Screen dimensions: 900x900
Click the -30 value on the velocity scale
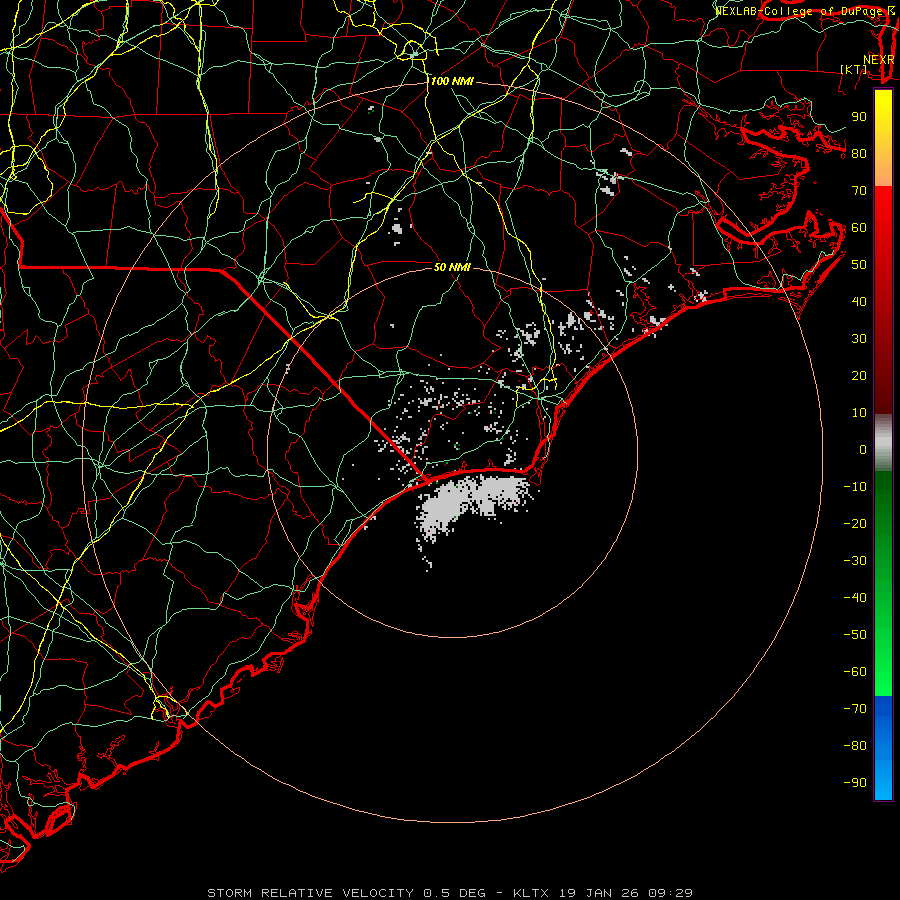tap(855, 561)
